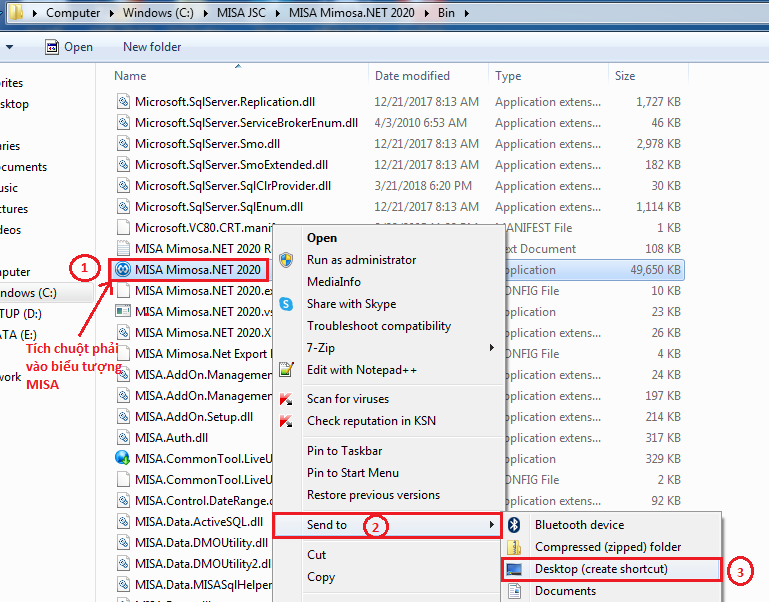769x602 pixels.
Task: Click the Open toolbar icon
Action: coord(51,47)
